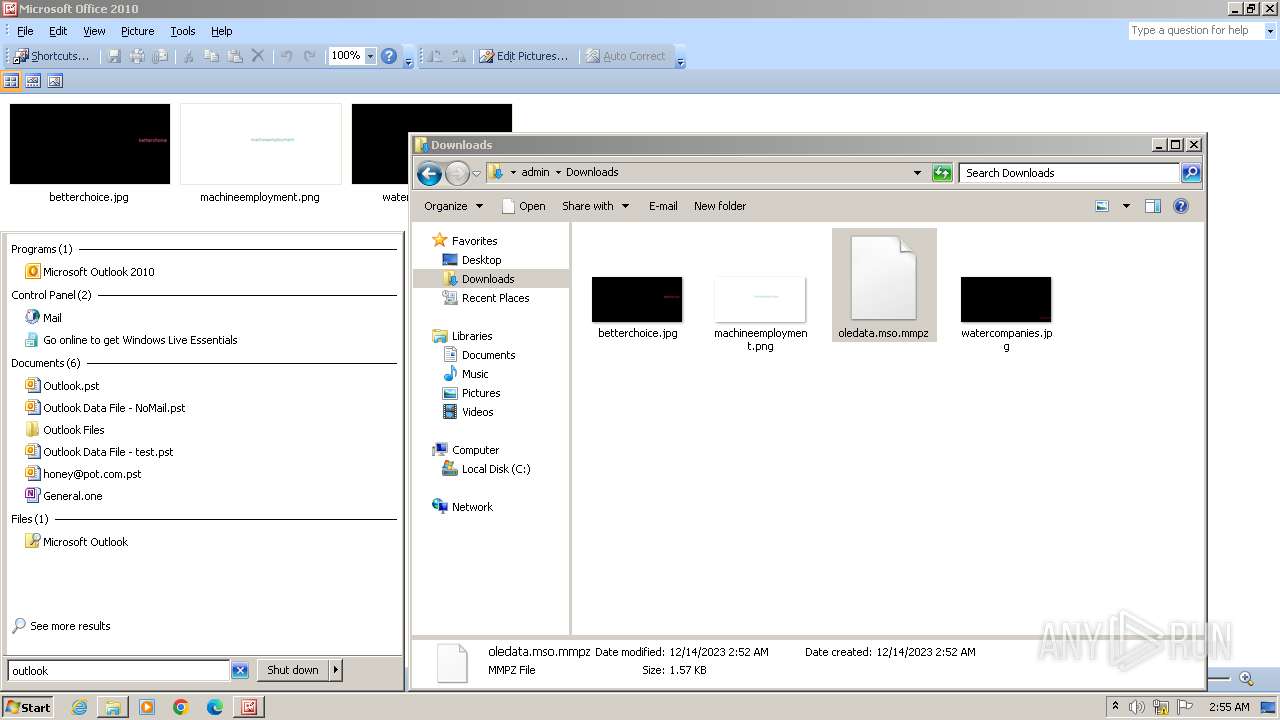This screenshot has width=1280, height=720.
Task: Open the Help menu
Action: tap(222, 31)
